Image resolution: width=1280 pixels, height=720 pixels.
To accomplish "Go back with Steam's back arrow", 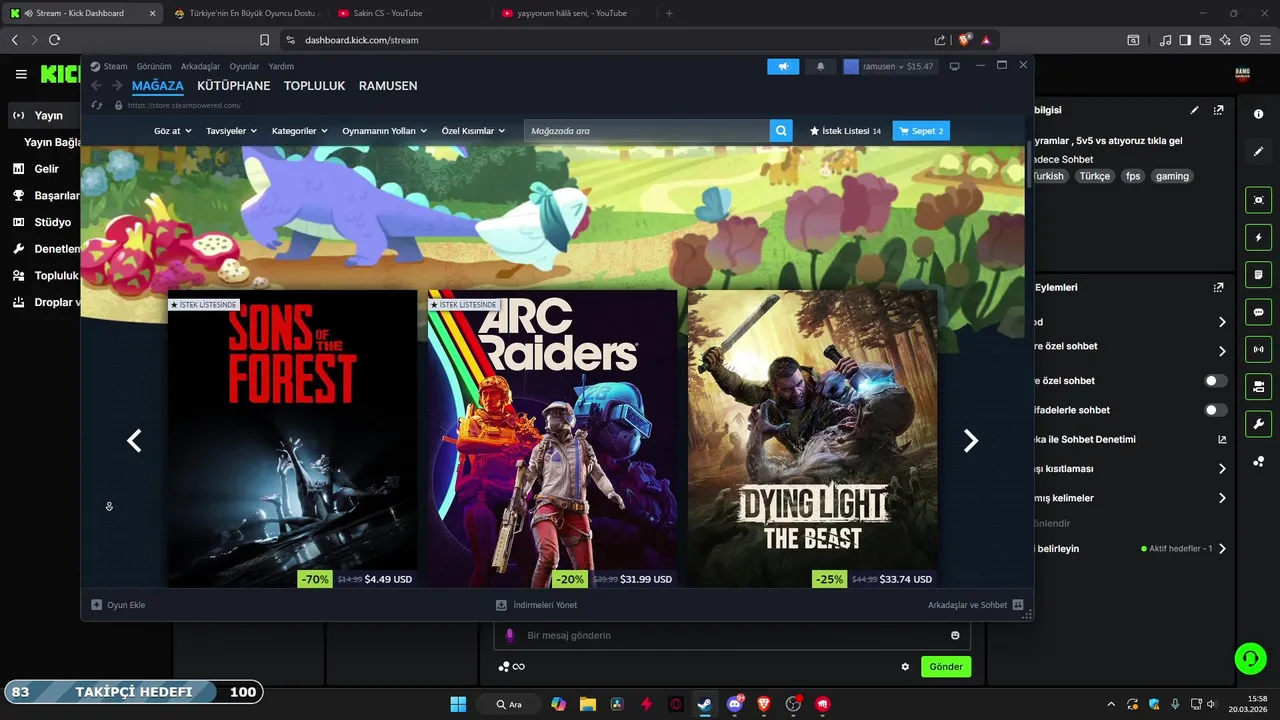I will [97, 86].
